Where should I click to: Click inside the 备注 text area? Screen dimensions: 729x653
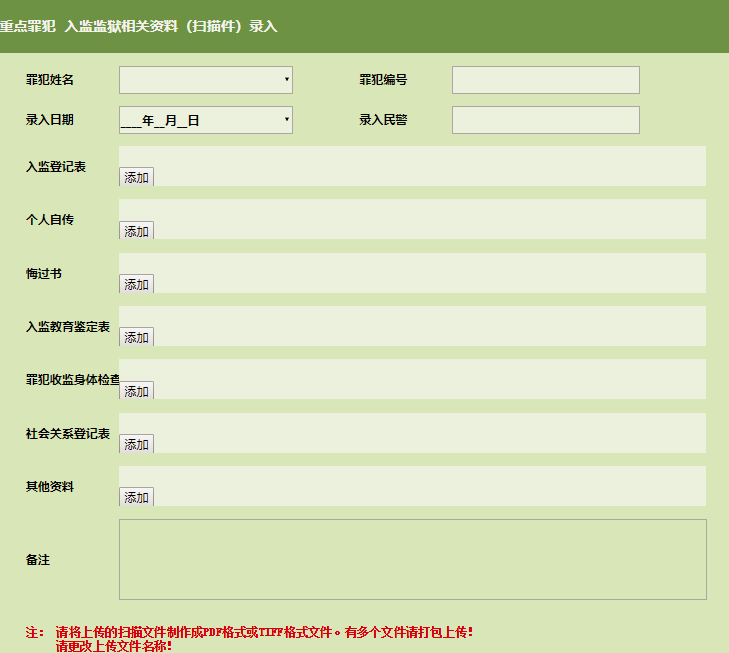(x=412, y=559)
